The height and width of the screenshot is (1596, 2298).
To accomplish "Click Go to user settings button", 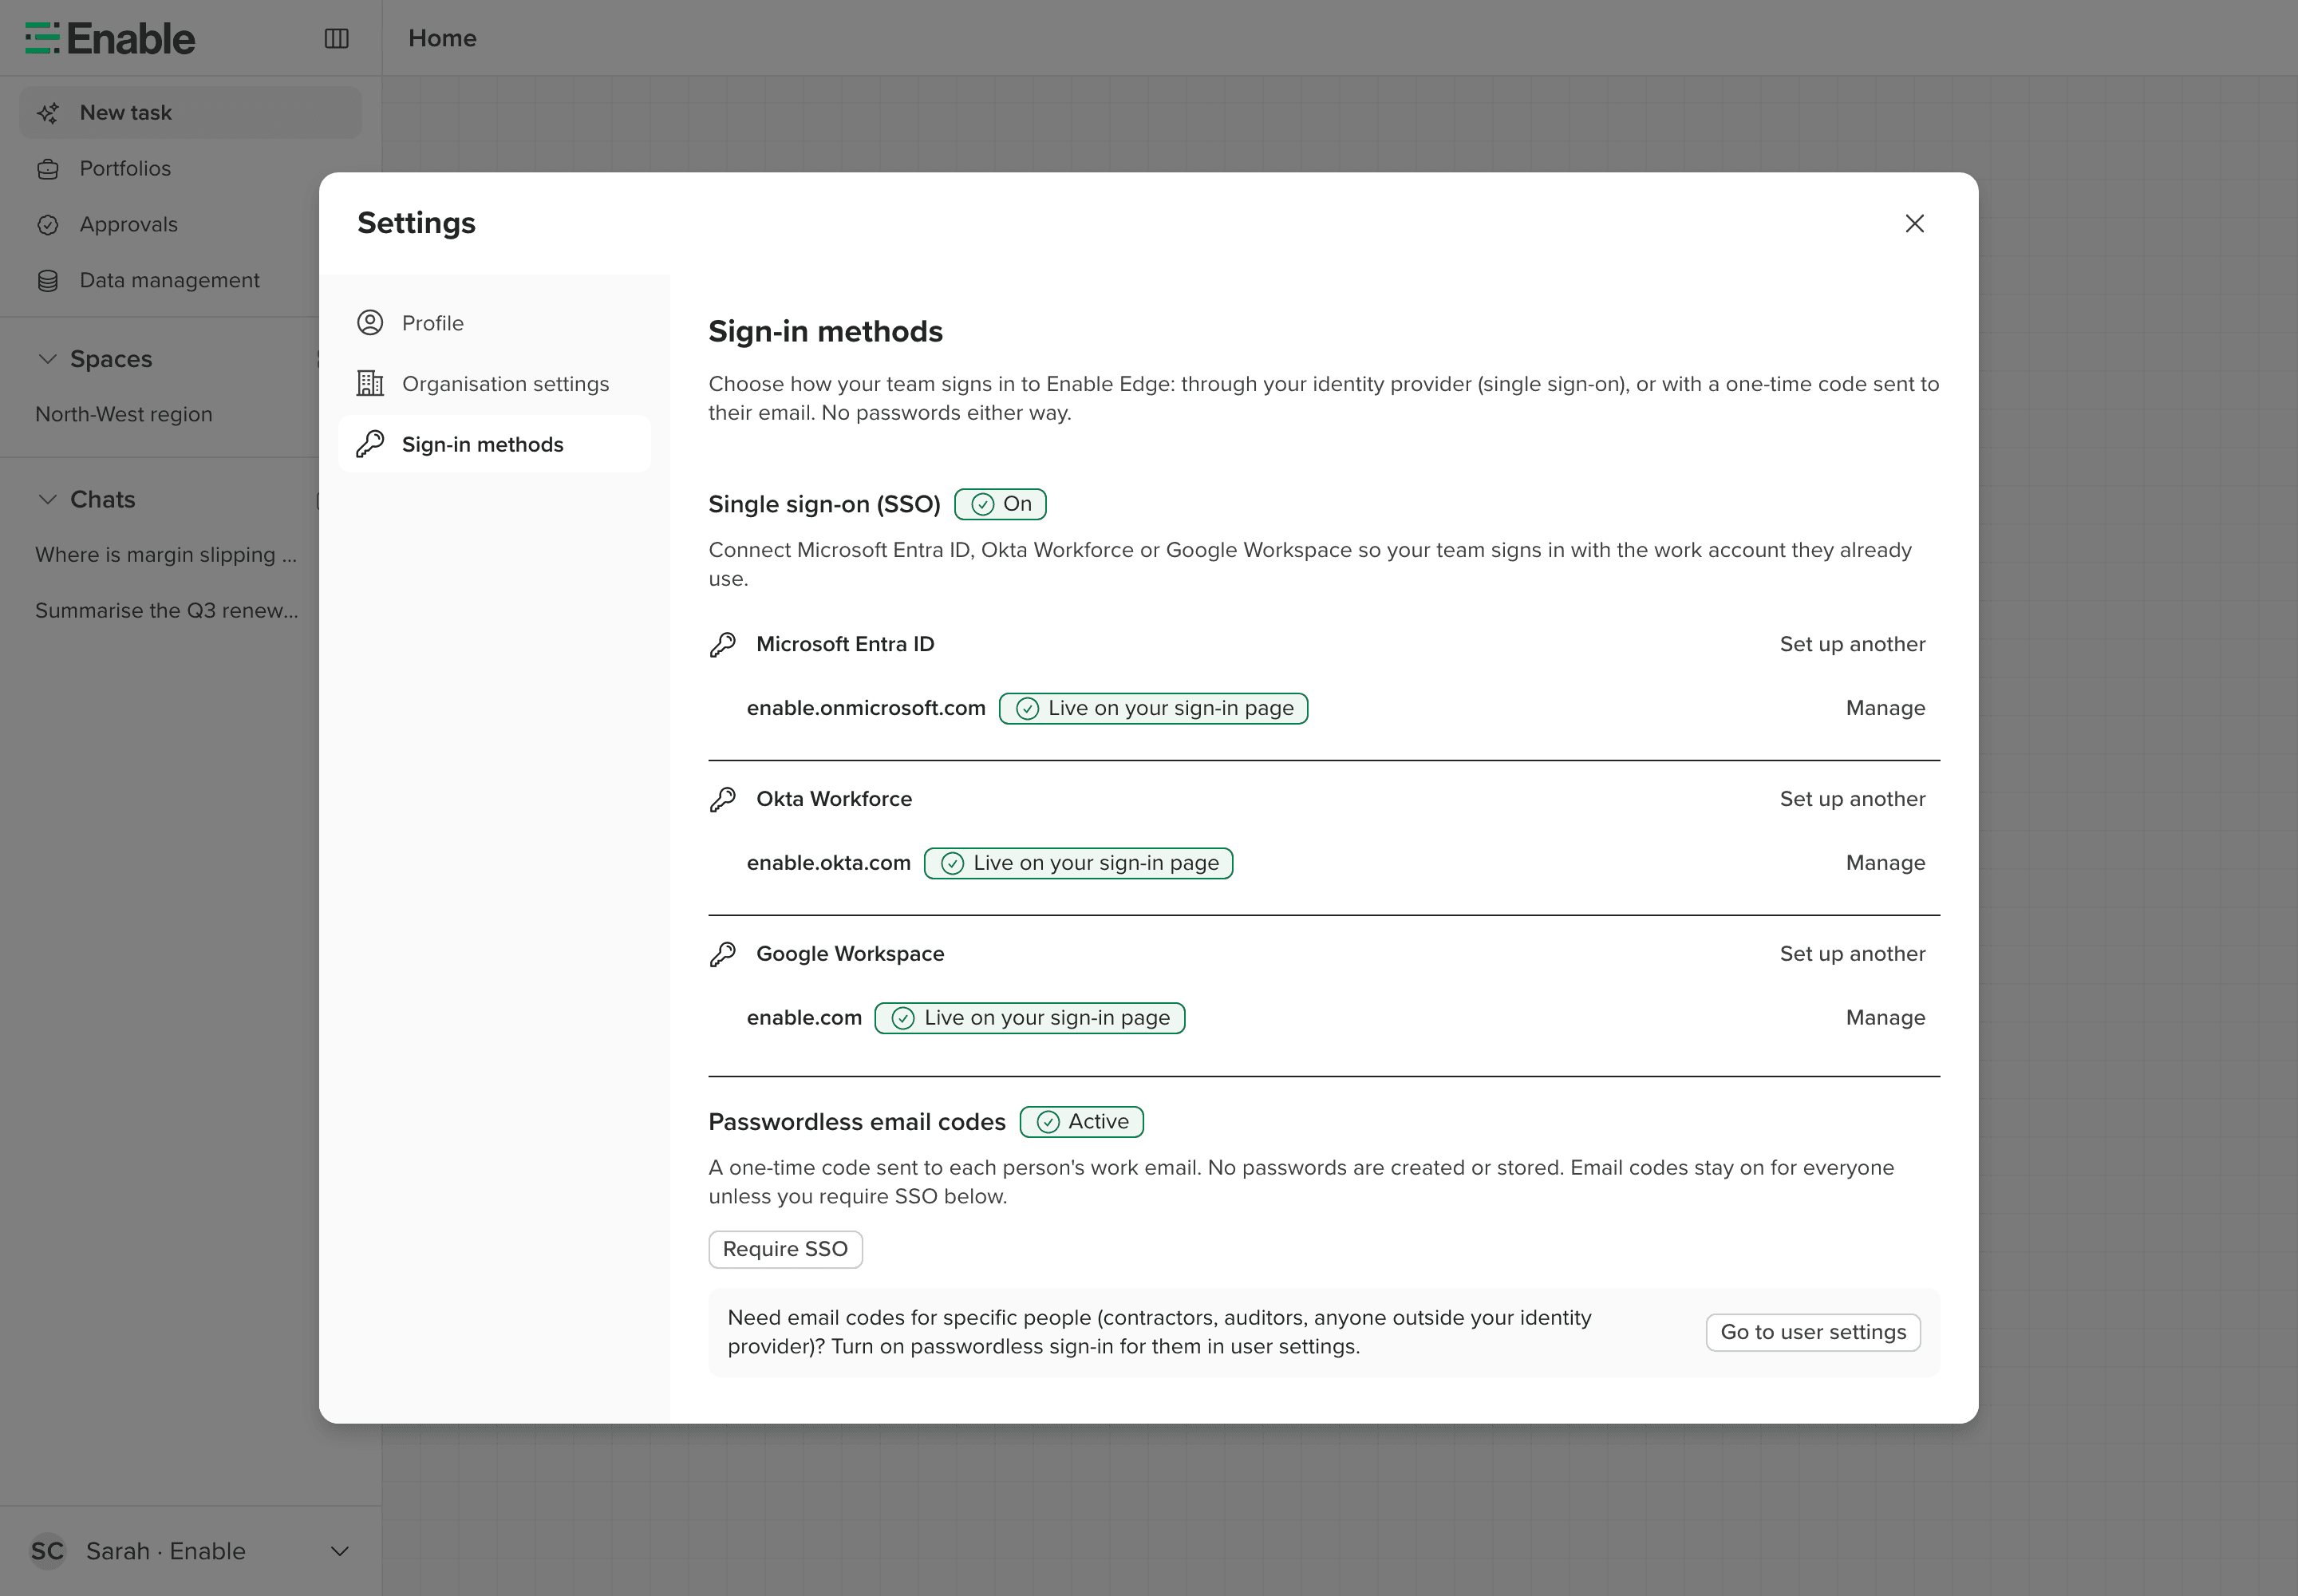I will coord(1813,1332).
